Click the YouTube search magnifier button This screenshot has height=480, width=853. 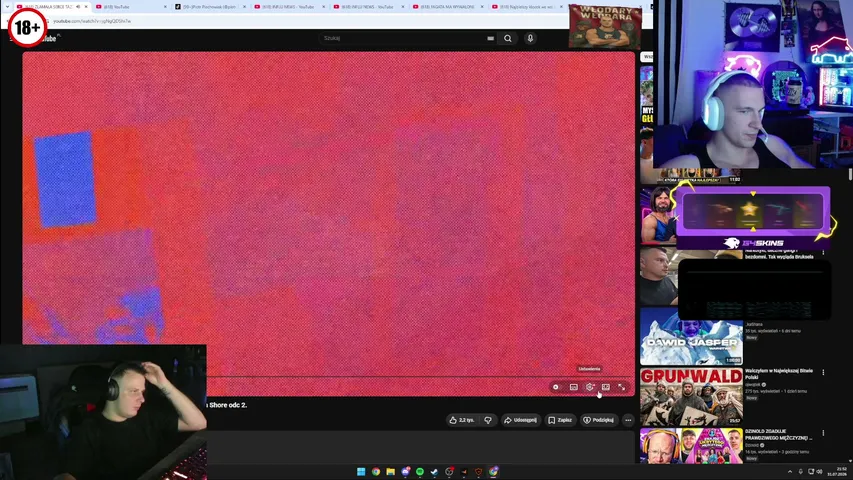tap(508, 38)
